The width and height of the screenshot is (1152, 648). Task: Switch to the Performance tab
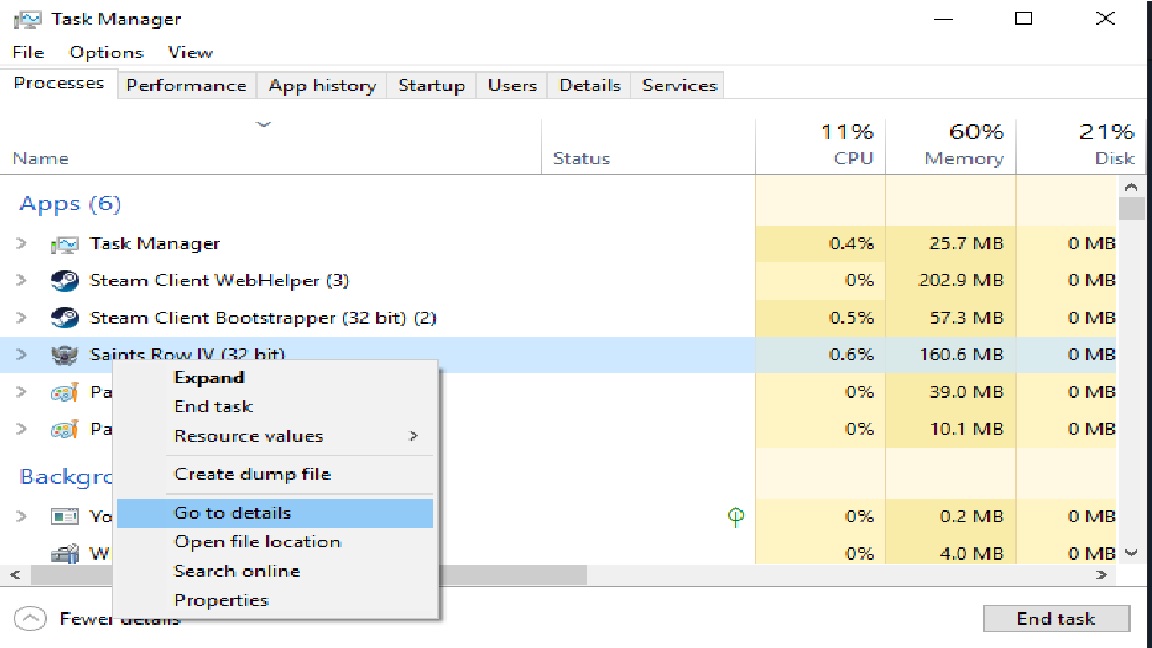[x=186, y=86]
